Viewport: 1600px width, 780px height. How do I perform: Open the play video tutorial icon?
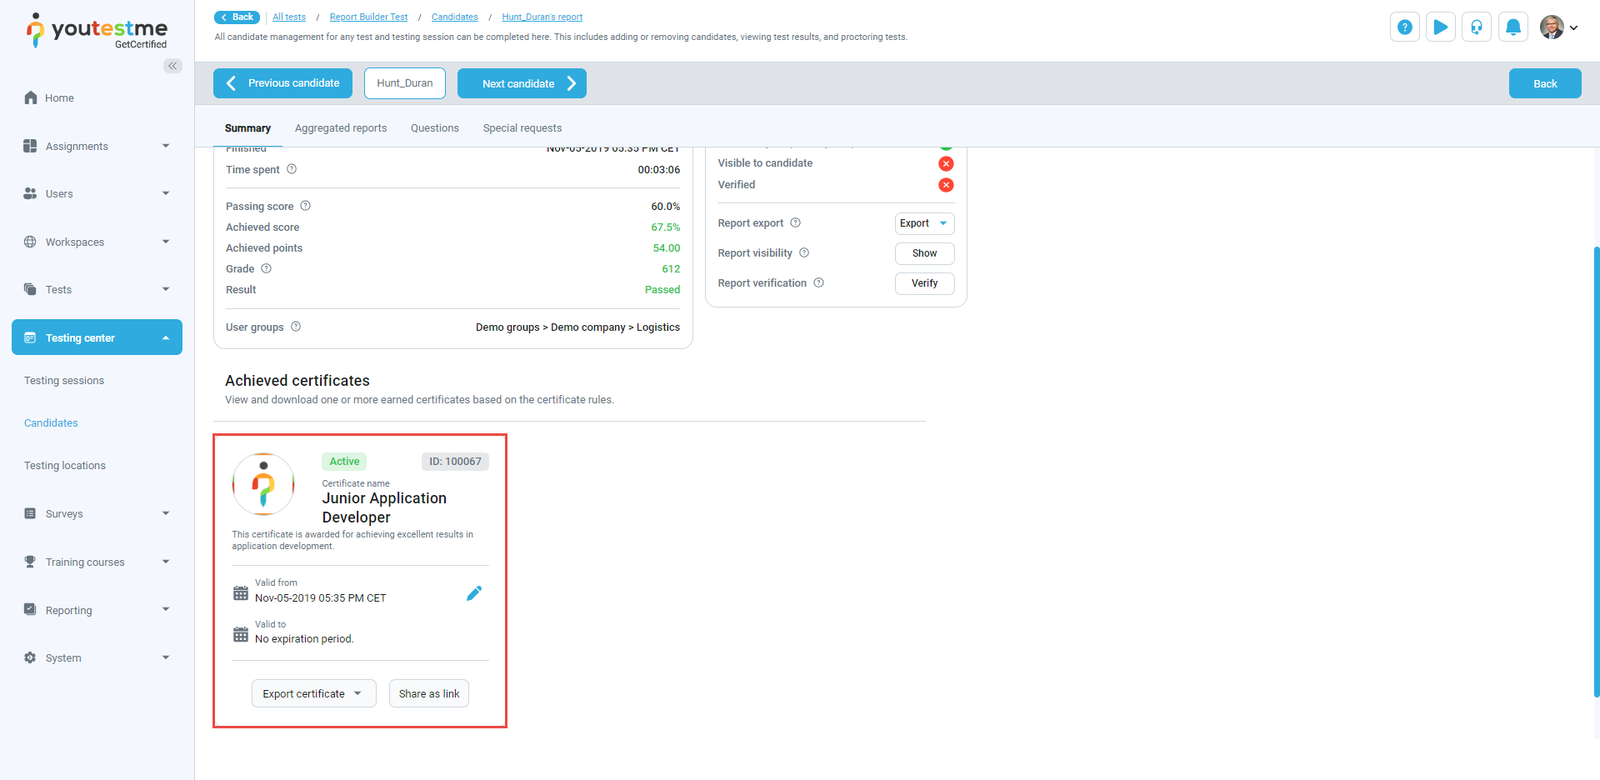(1440, 27)
